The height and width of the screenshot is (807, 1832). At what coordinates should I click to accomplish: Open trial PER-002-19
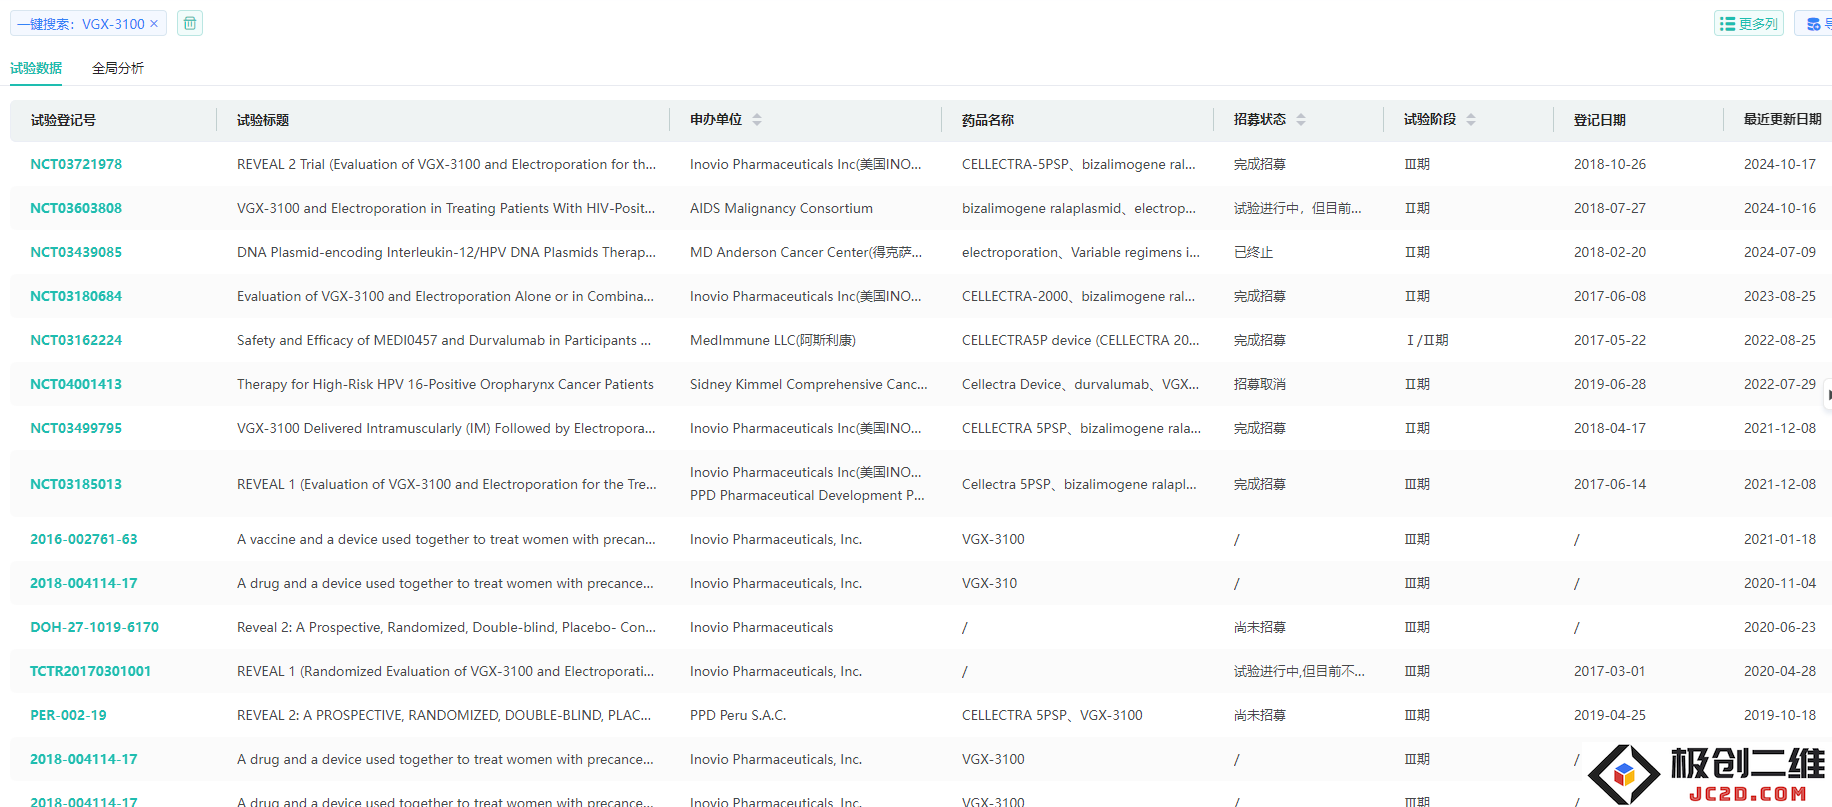pos(68,715)
